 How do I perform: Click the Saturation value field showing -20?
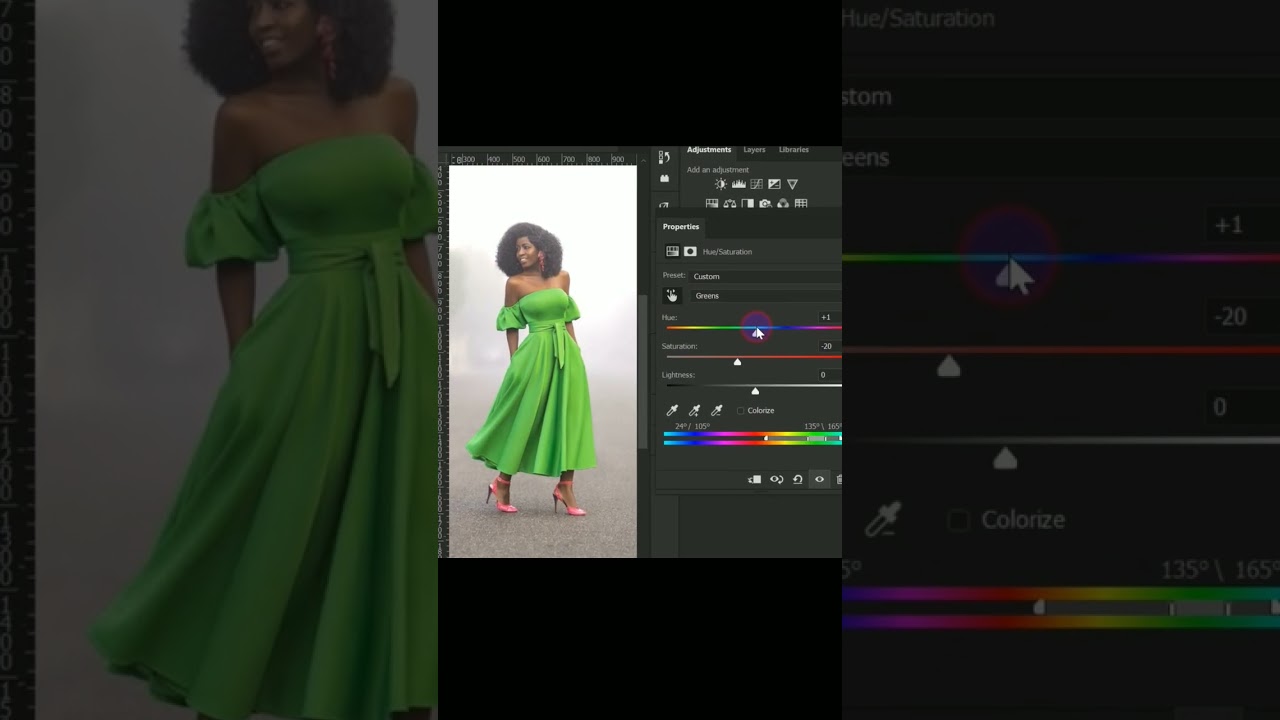[x=829, y=346]
